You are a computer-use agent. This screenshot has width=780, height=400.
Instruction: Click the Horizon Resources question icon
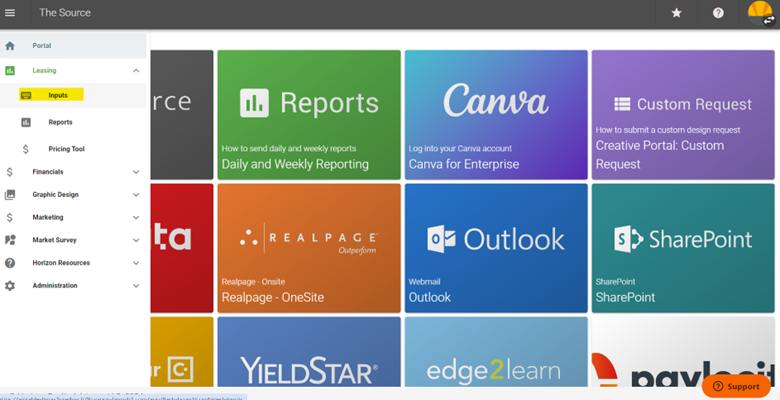pyautogui.click(x=10, y=263)
